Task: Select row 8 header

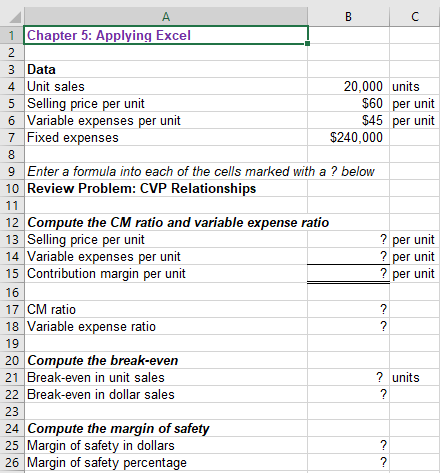Action: (12, 154)
